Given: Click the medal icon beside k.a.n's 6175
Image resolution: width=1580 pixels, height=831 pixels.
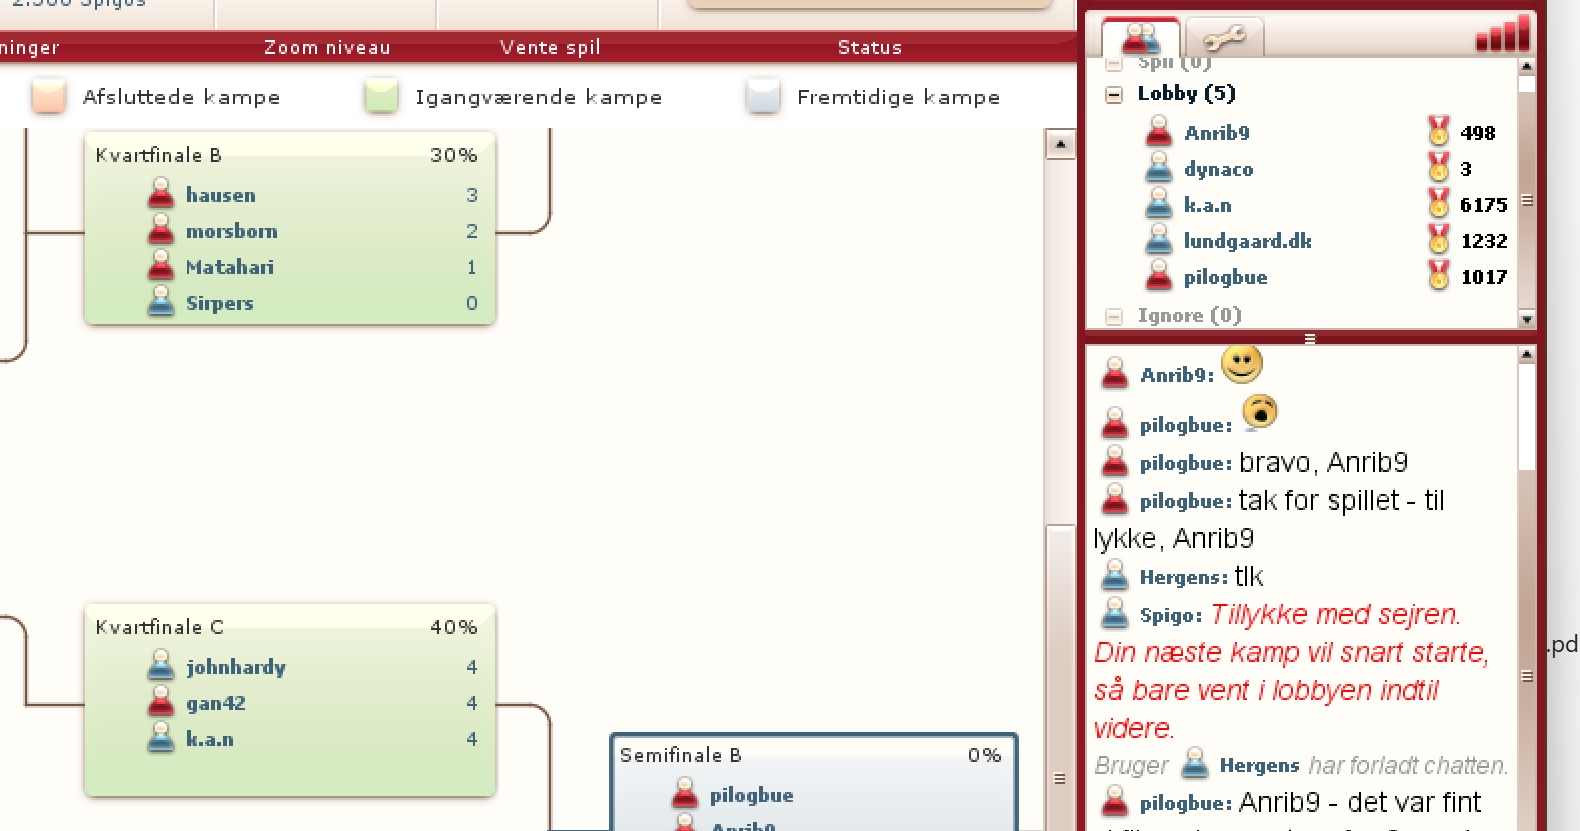Looking at the screenshot, I should 1438,204.
